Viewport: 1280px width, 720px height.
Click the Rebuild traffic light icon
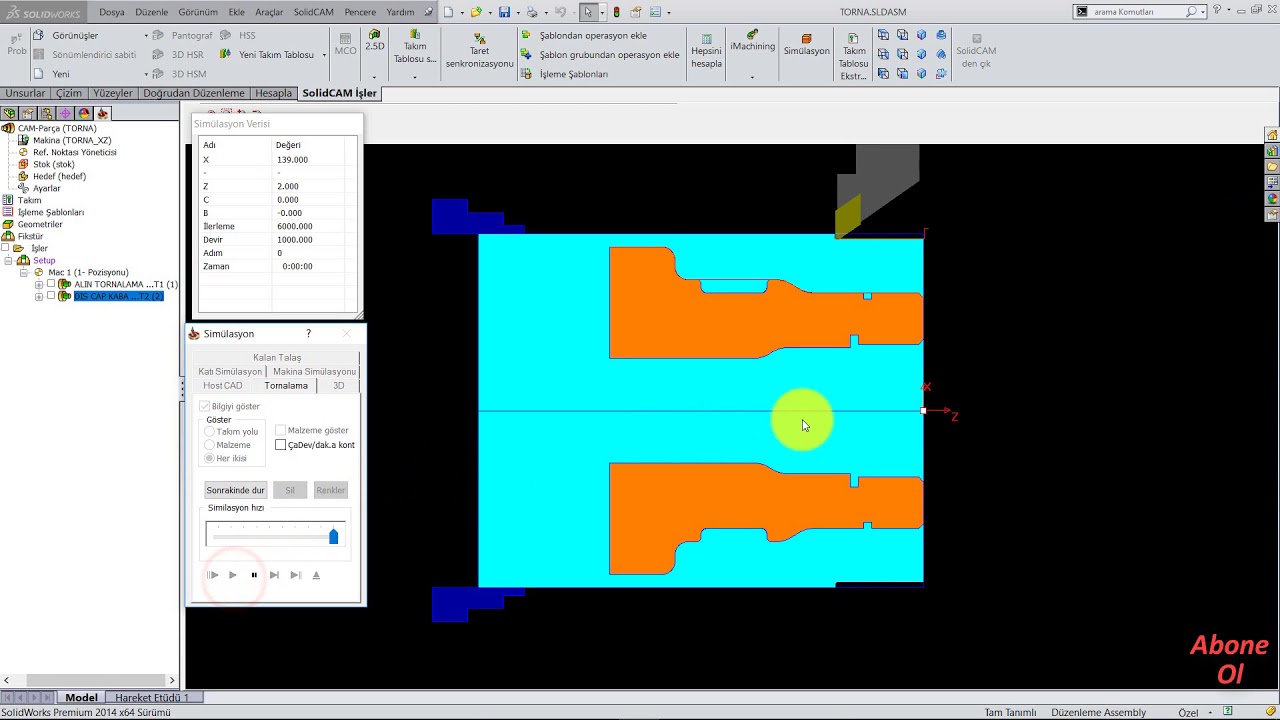[x=616, y=12]
